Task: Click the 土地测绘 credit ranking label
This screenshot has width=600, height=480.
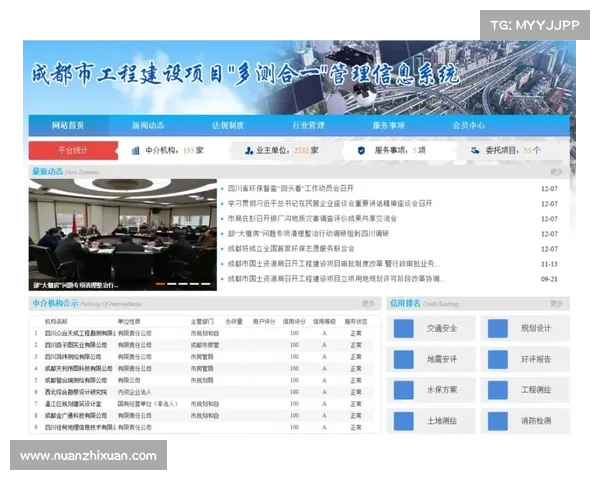Action: (x=442, y=421)
